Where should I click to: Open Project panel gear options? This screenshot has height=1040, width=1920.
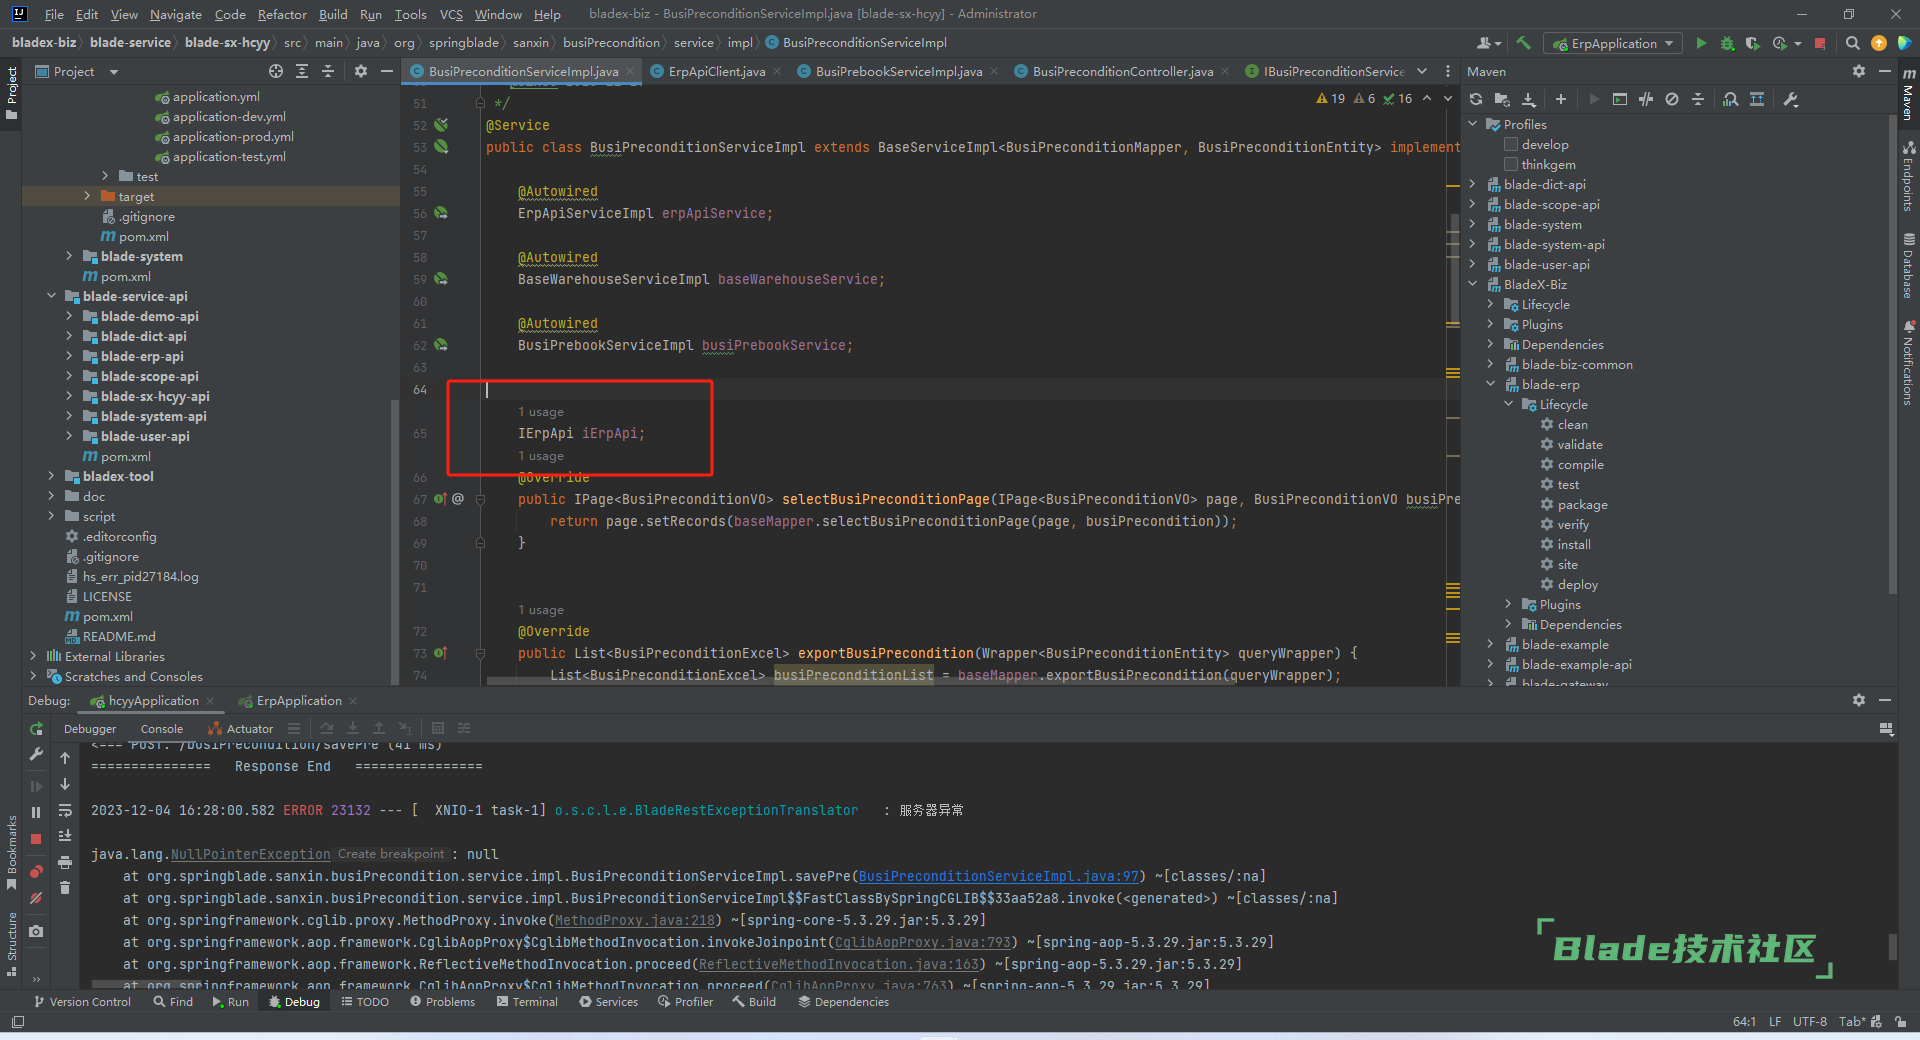point(361,71)
